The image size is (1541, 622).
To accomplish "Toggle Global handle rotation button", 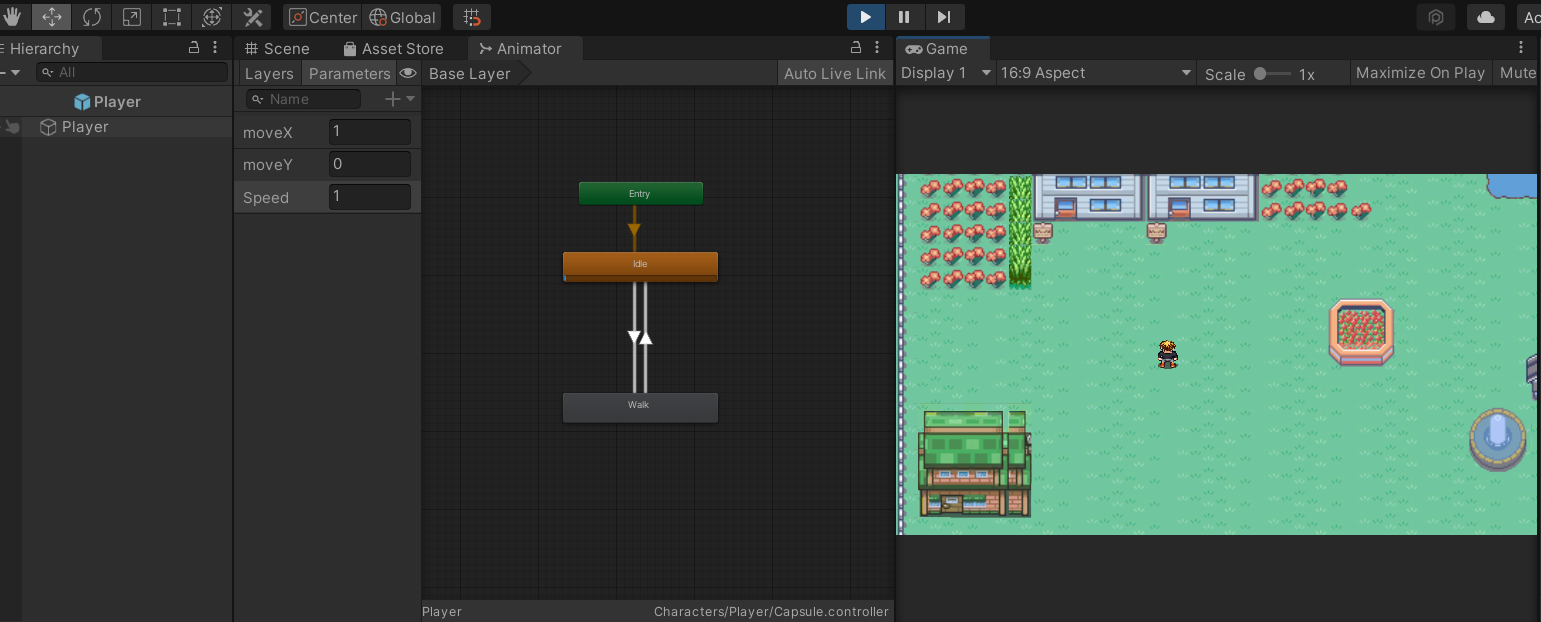I will click(403, 17).
